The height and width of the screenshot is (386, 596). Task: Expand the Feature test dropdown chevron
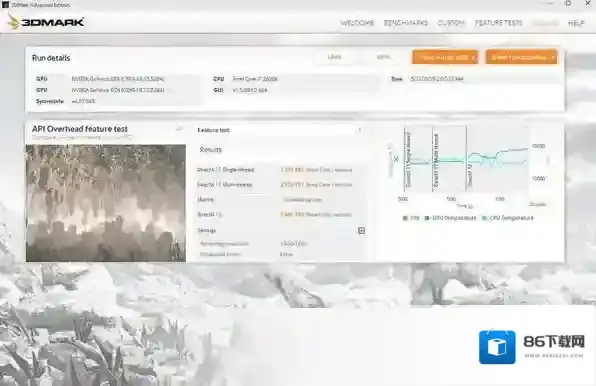click(x=360, y=130)
